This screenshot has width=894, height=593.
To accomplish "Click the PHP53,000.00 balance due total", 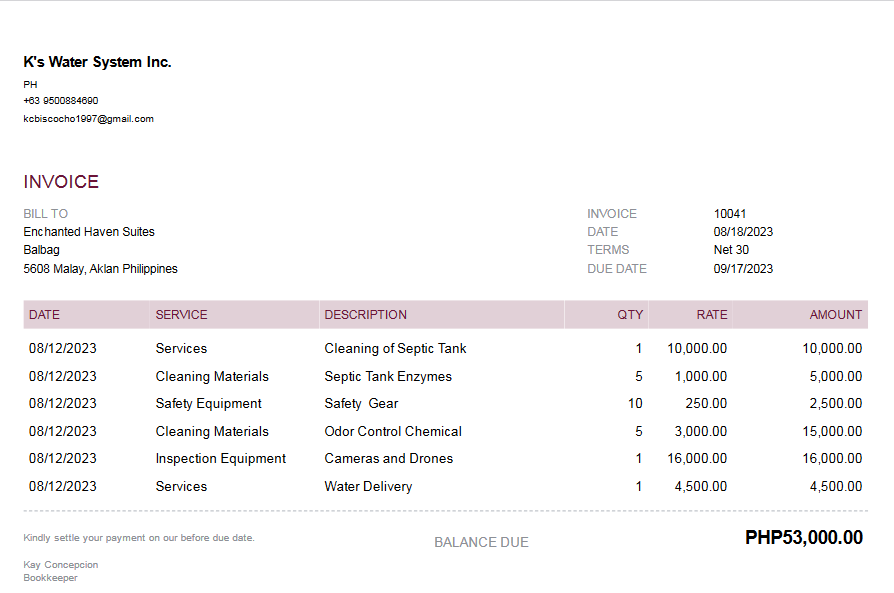I will pos(803,538).
